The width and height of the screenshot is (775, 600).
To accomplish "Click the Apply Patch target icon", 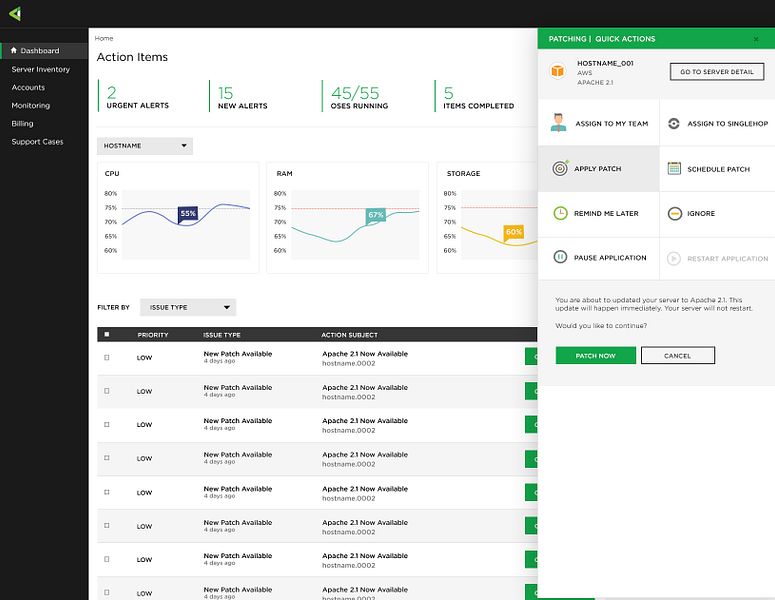I will click(560, 168).
